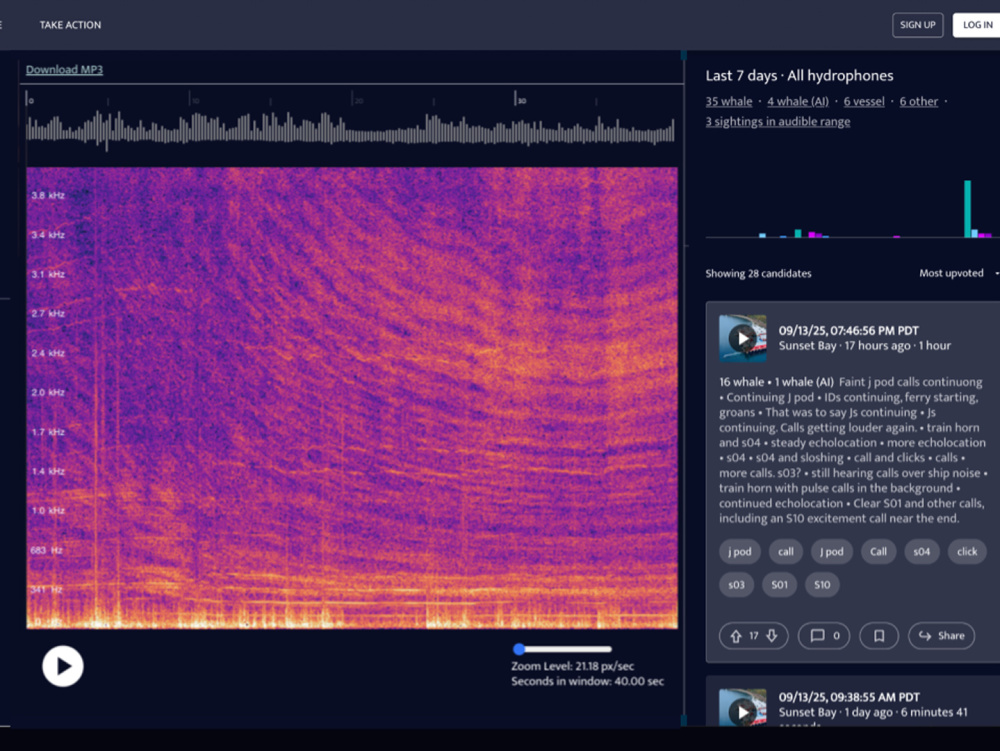Upvote the 07:46:56 PM candidate with the up arrow
This screenshot has width=1000, height=751.
(x=736, y=636)
